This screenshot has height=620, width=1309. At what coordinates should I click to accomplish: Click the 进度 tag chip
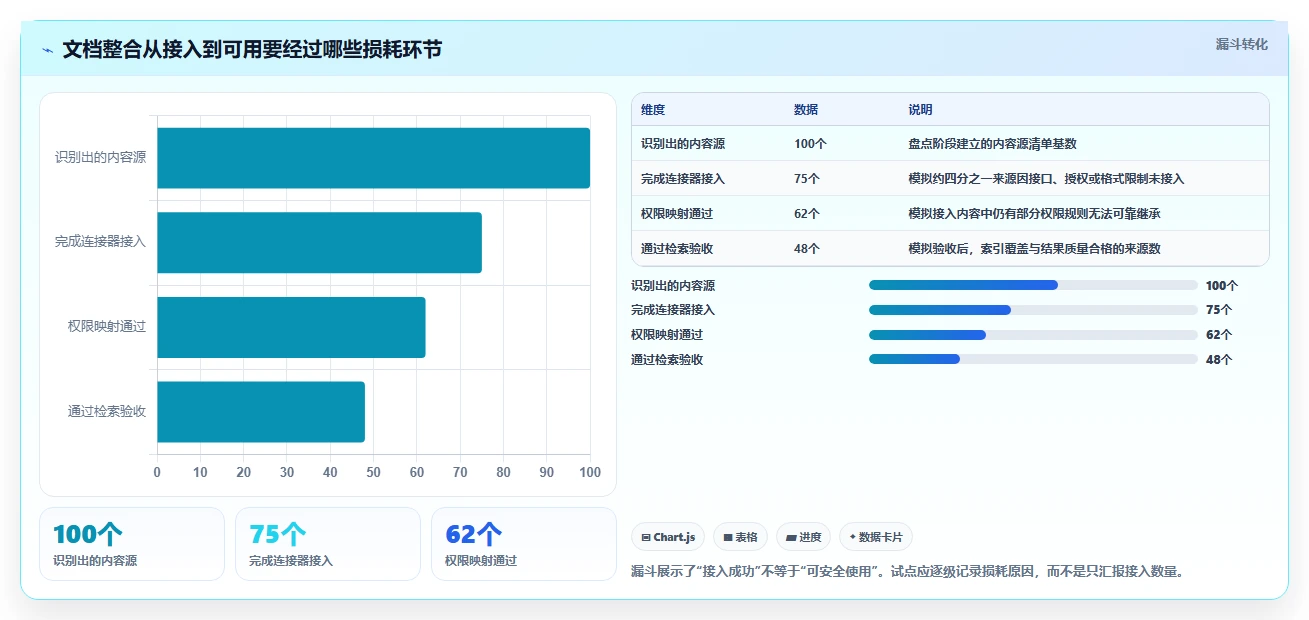point(803,537)
